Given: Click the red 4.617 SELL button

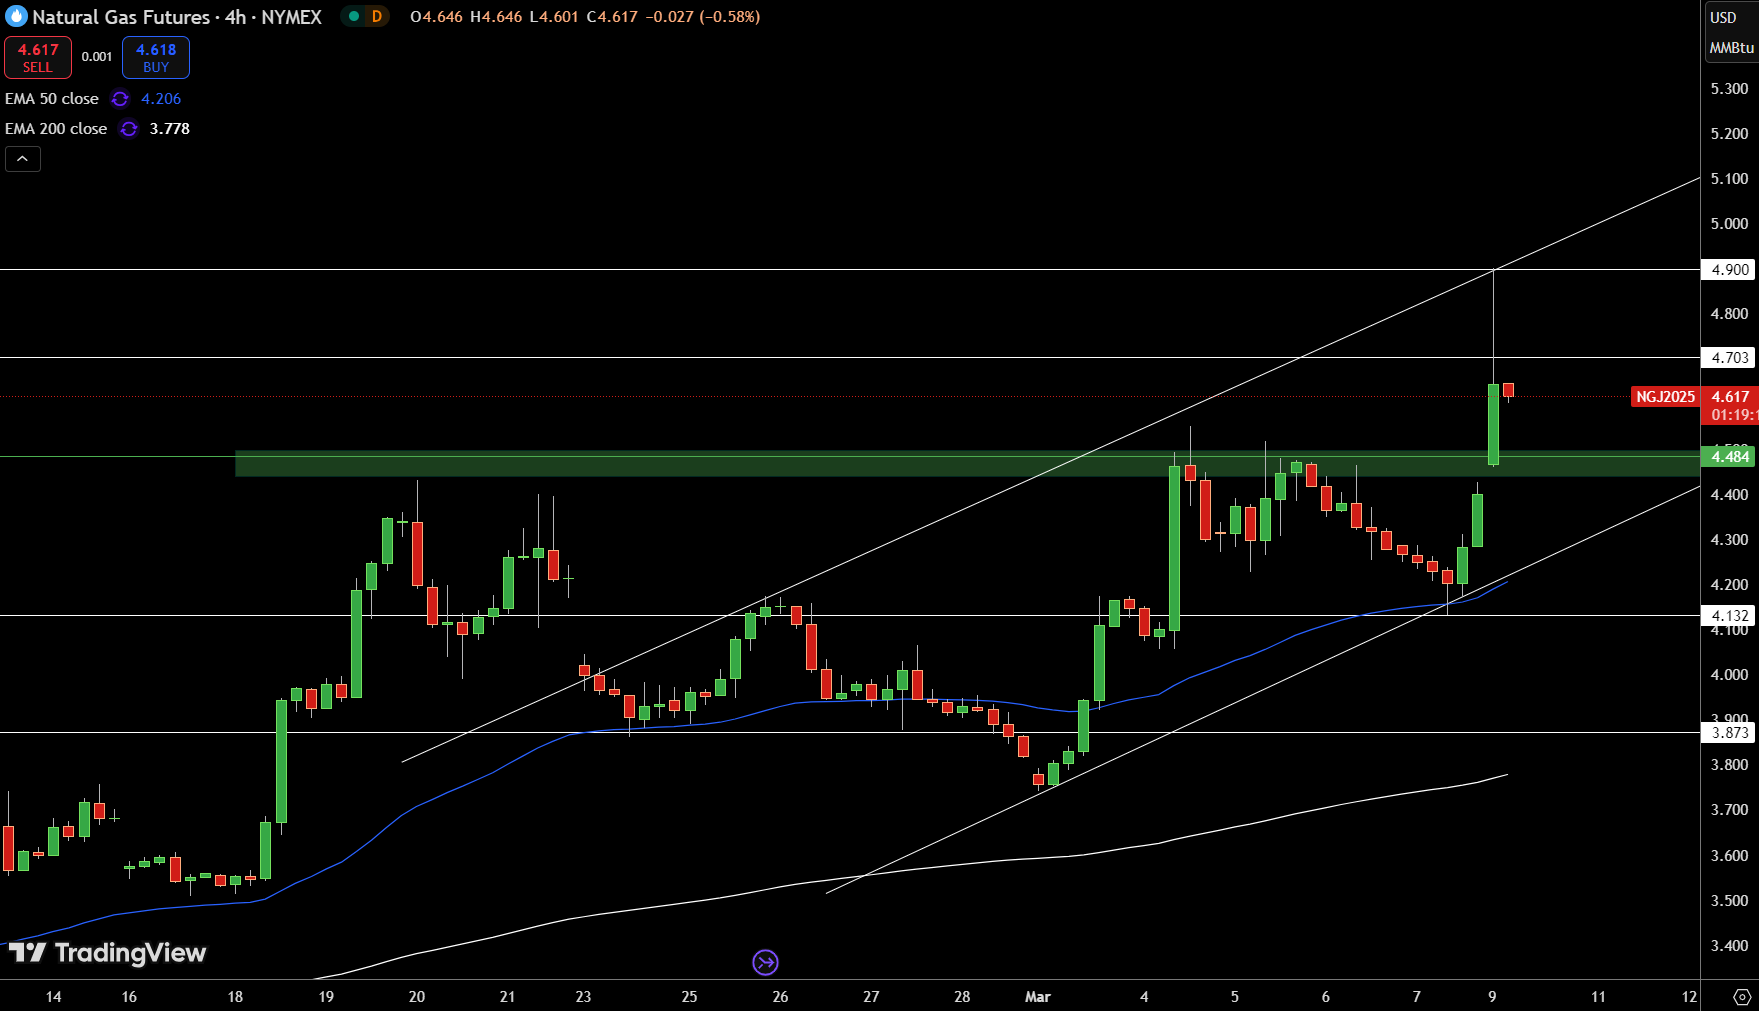Looking at the screenshot, I should point(38,58).
